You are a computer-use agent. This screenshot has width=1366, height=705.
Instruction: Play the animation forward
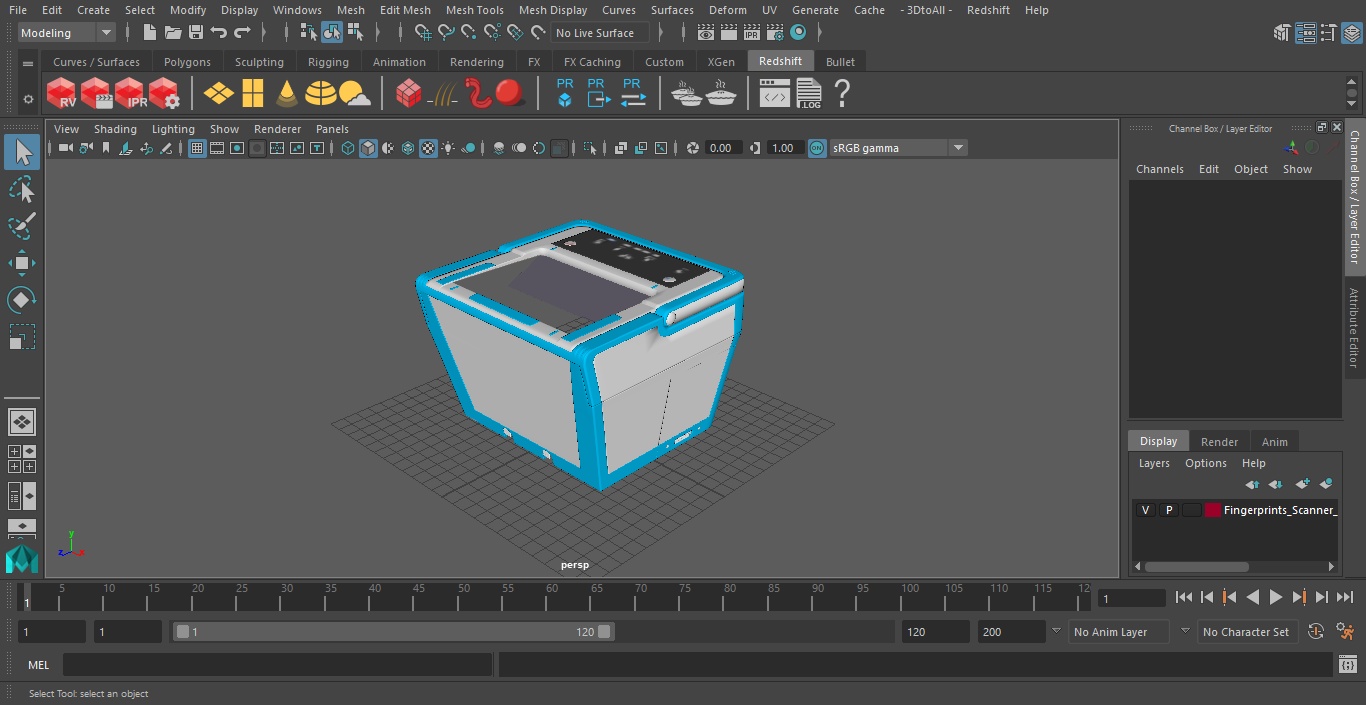click(x=1276, y=597)
